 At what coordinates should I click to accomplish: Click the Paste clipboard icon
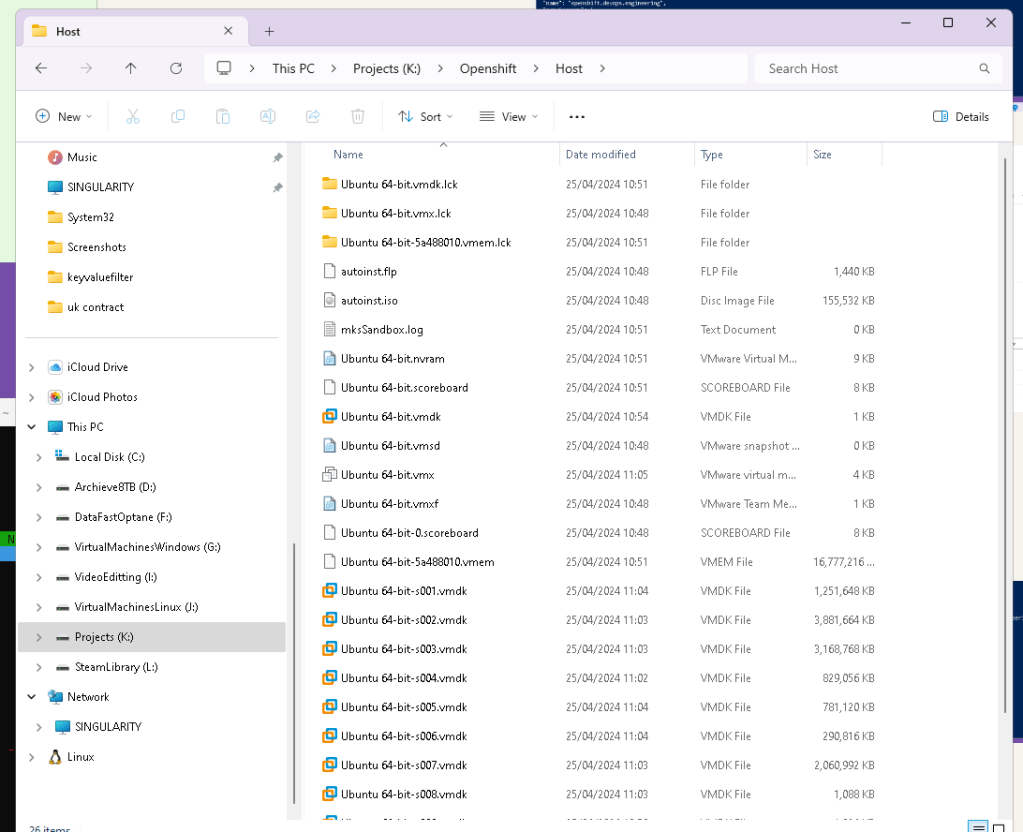pyautogui.click(x=222, y=117)
